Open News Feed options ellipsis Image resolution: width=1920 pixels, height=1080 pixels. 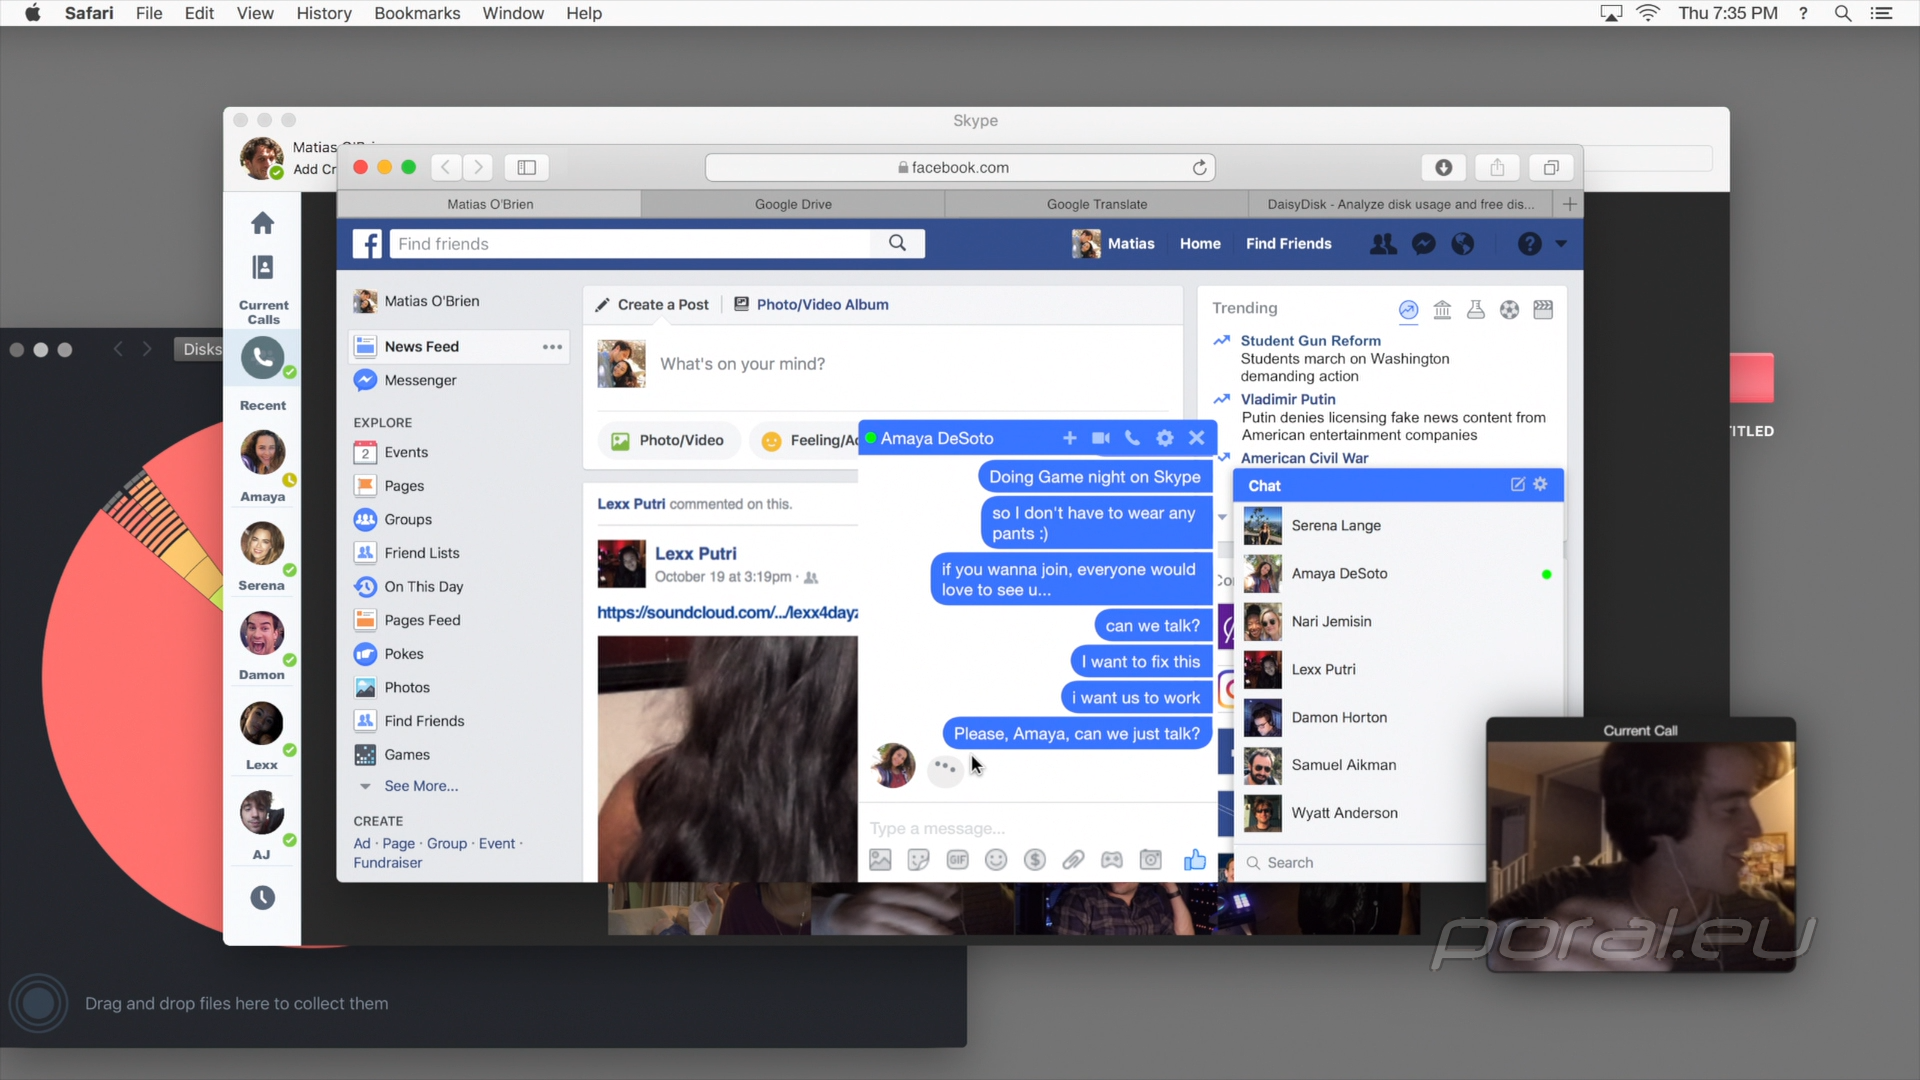tap(552, 347)
